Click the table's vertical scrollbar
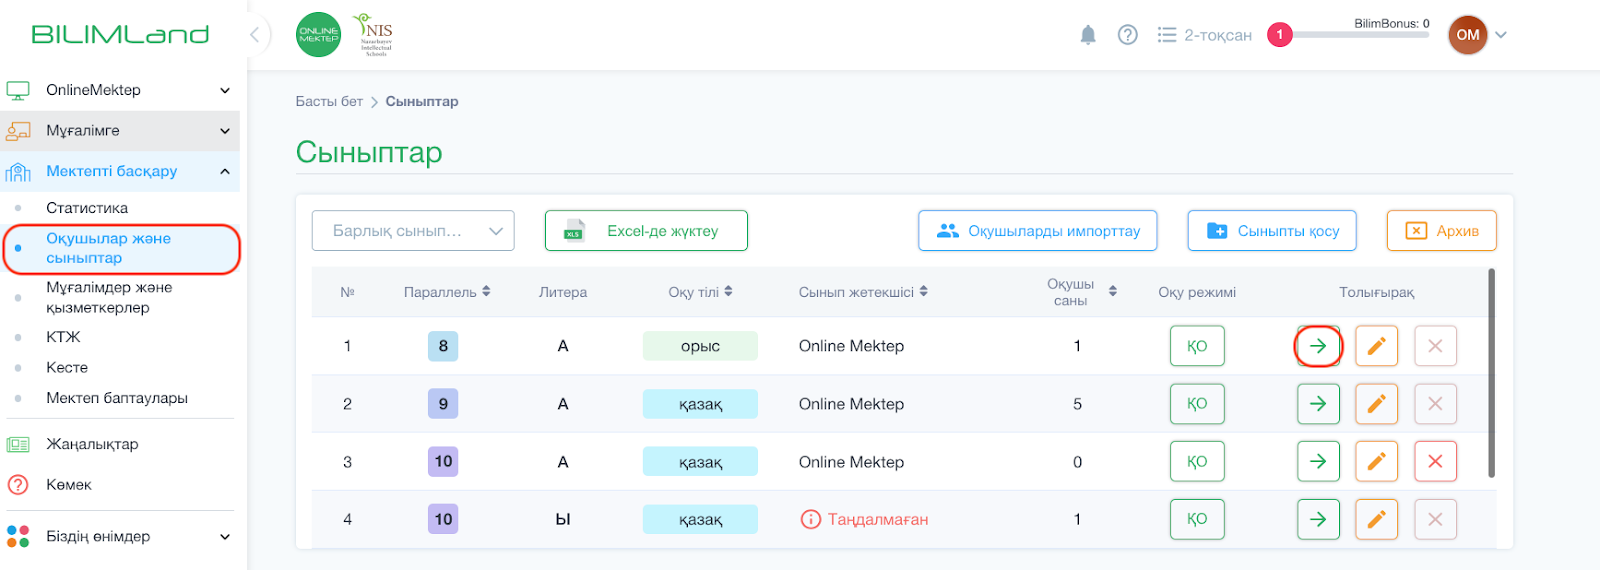Screen dimensions: 1600x570 [x=1491, y=373]
